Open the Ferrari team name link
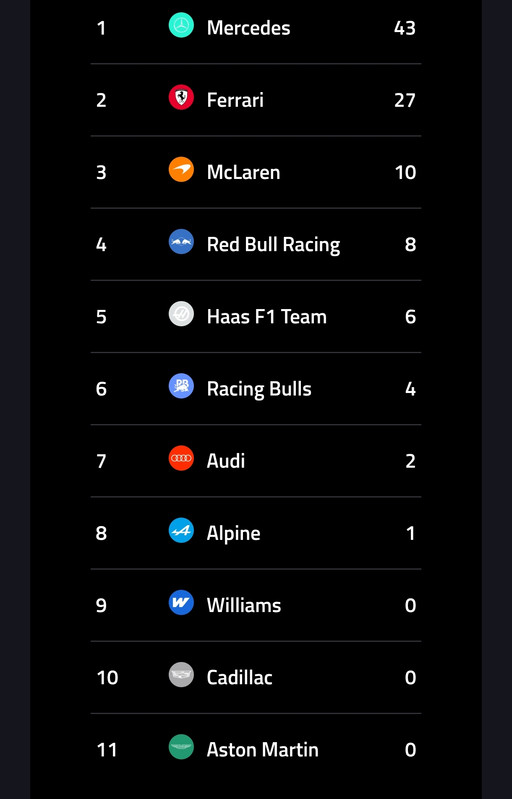Screen dimensions: 512x799 235,100
